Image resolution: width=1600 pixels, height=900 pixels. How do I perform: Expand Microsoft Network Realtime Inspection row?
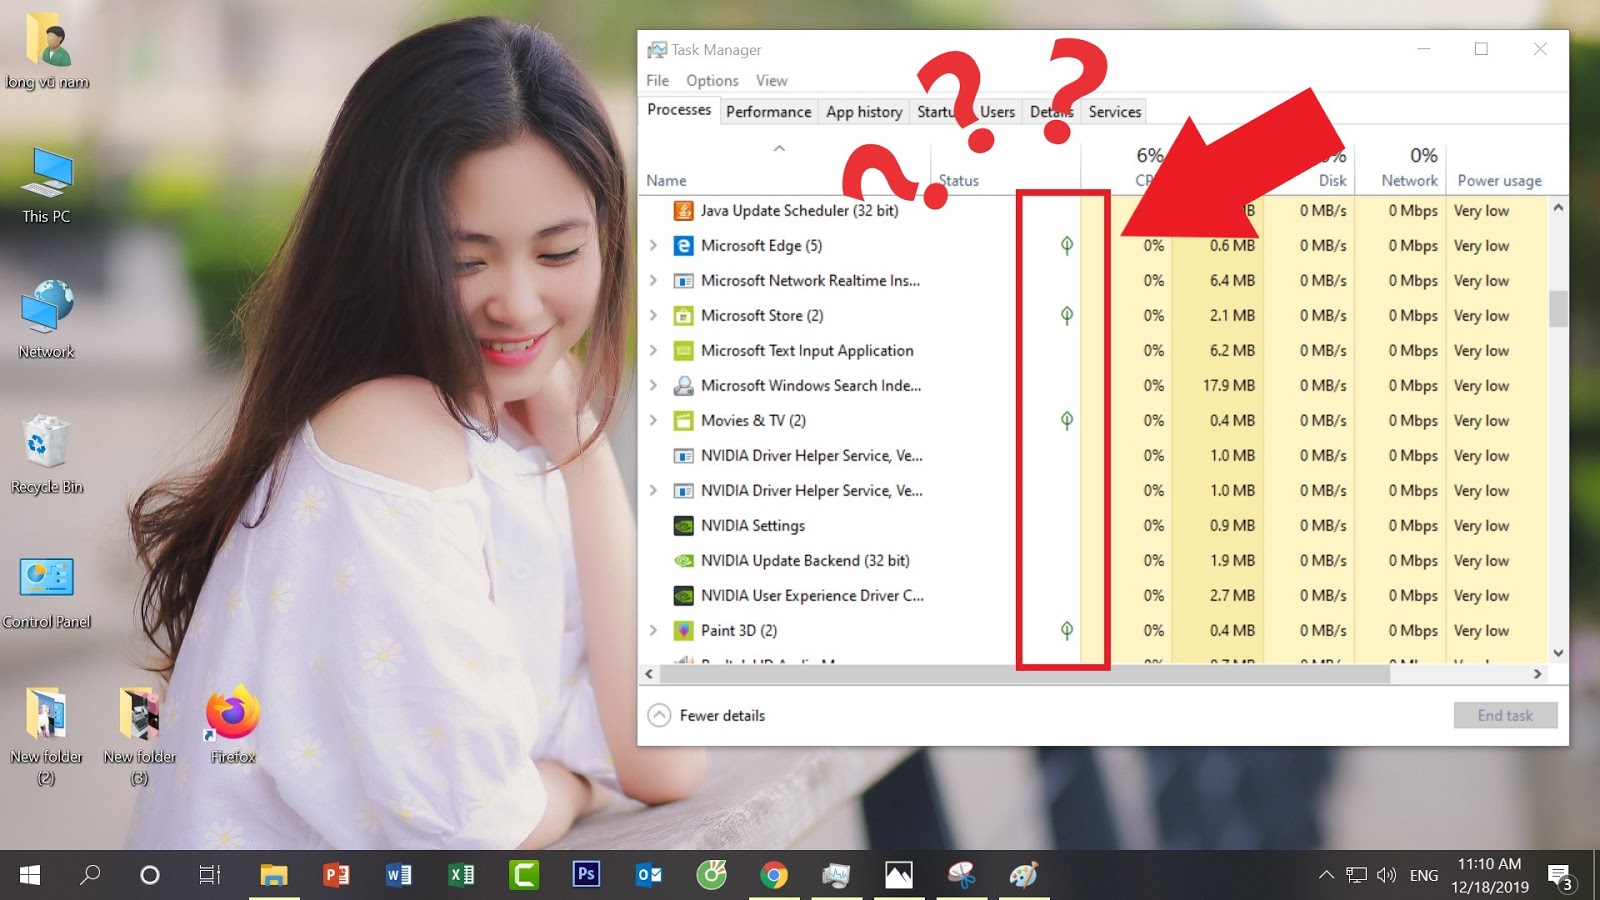[653, 281]
